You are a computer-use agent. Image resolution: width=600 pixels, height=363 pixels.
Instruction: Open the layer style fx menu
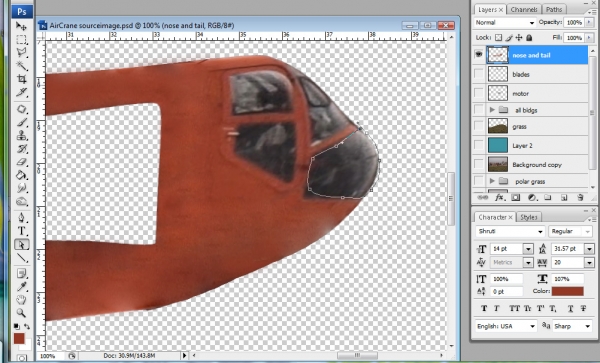pos(499,197)
